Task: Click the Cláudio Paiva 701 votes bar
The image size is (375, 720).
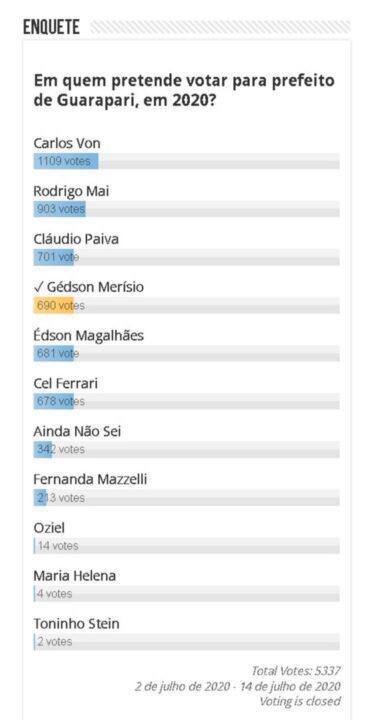Action: 186,257
